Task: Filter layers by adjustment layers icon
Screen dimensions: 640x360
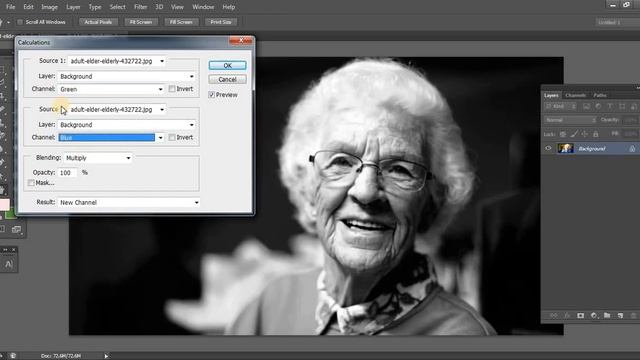Action: pyautogui.click(x=598, y=107)
